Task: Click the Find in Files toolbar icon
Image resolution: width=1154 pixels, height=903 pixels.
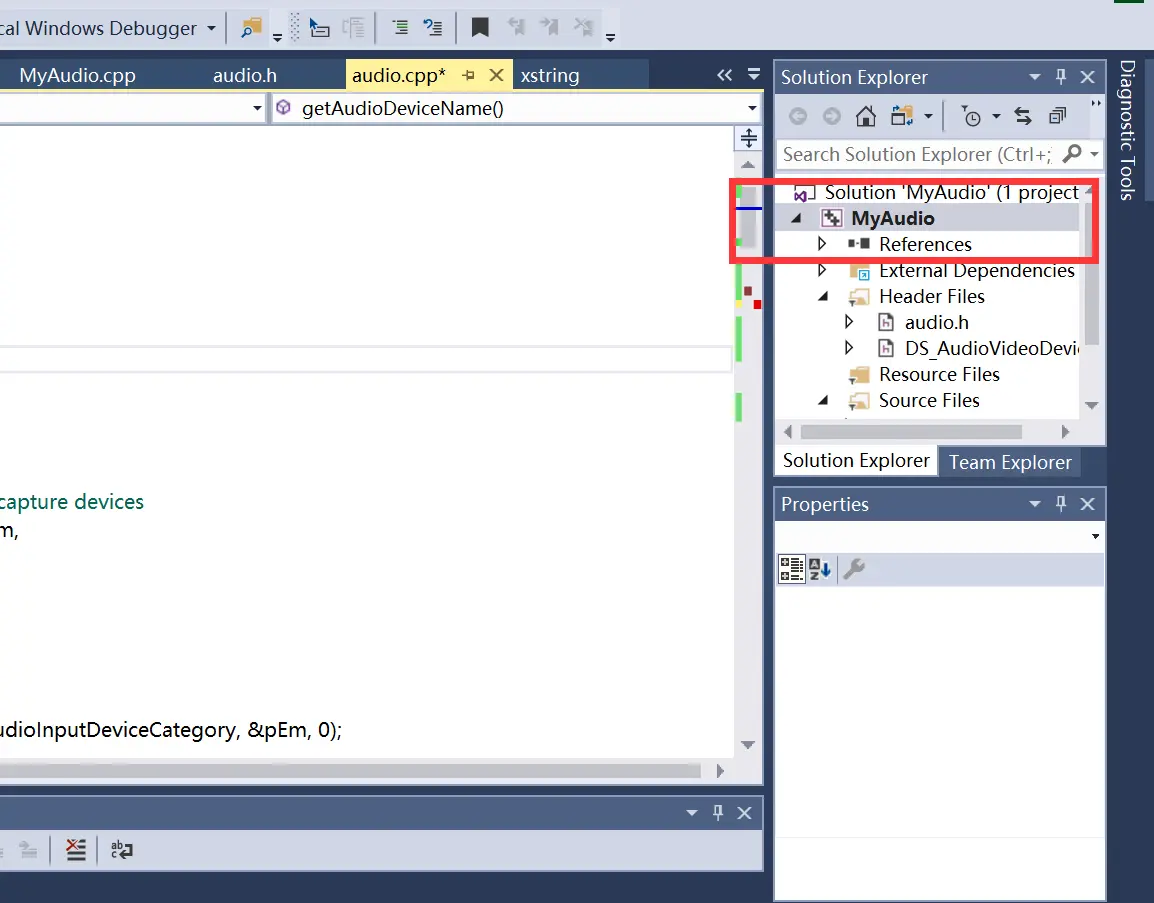Action: (251, 28)
